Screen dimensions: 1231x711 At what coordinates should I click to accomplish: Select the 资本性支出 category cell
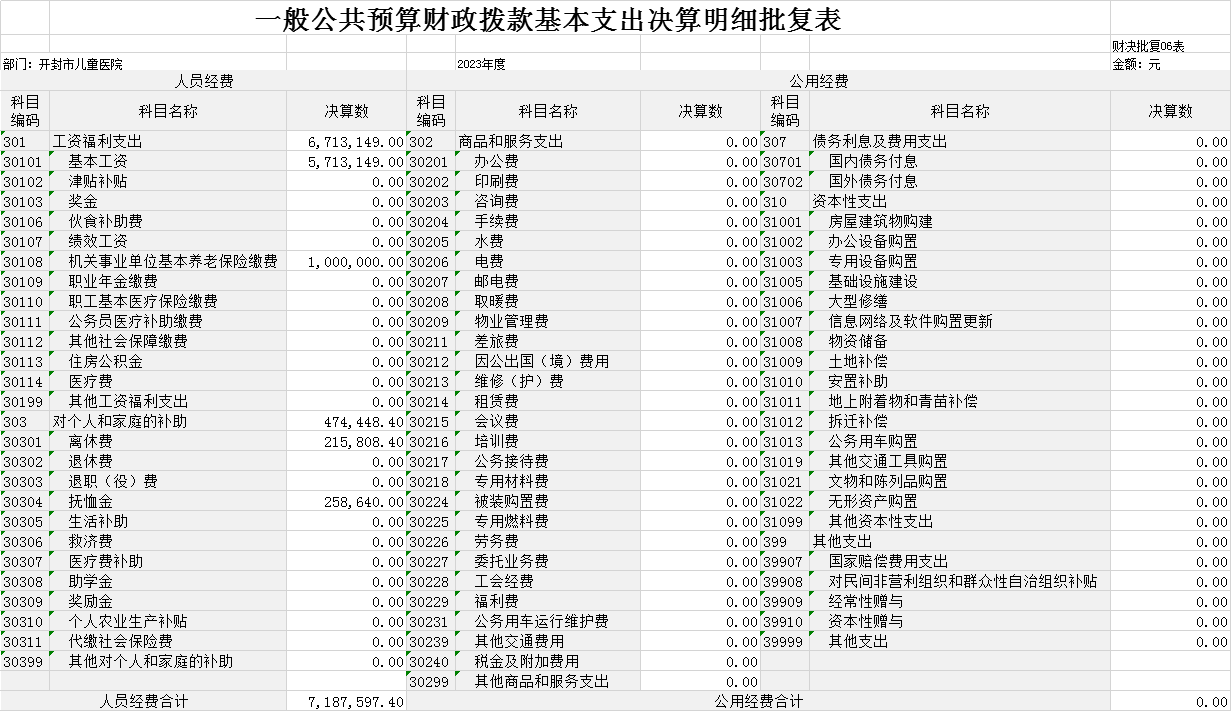pos(849,202)
